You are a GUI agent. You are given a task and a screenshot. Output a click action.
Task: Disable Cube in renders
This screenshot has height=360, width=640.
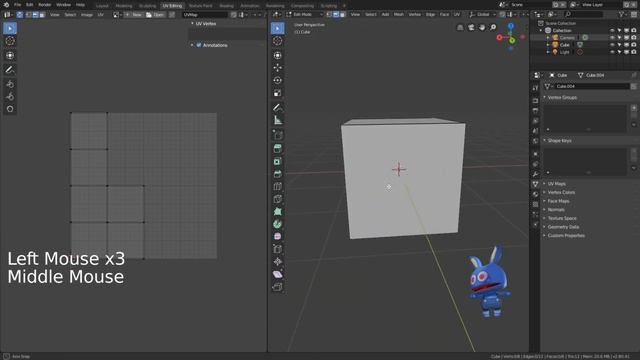[x=633, y=45]
